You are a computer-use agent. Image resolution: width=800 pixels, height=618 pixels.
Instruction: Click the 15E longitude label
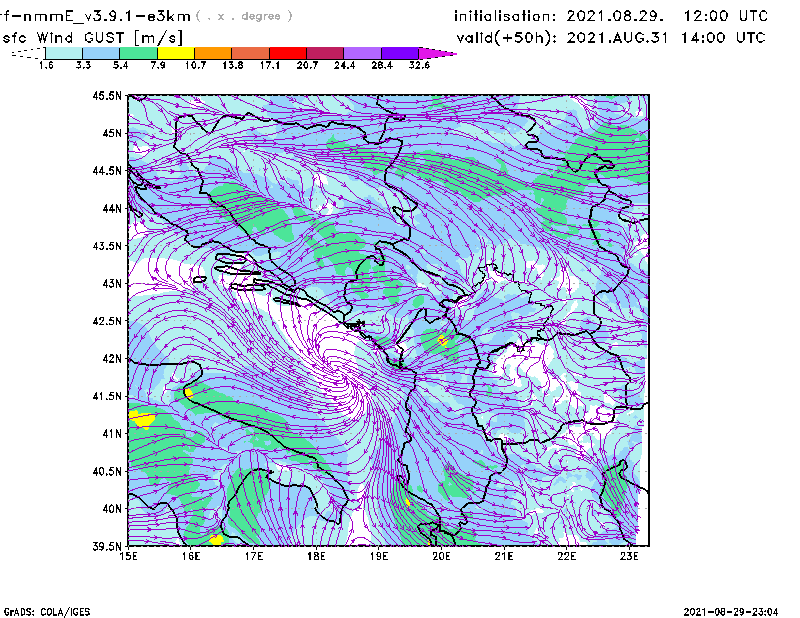click(x=128, y=556)
